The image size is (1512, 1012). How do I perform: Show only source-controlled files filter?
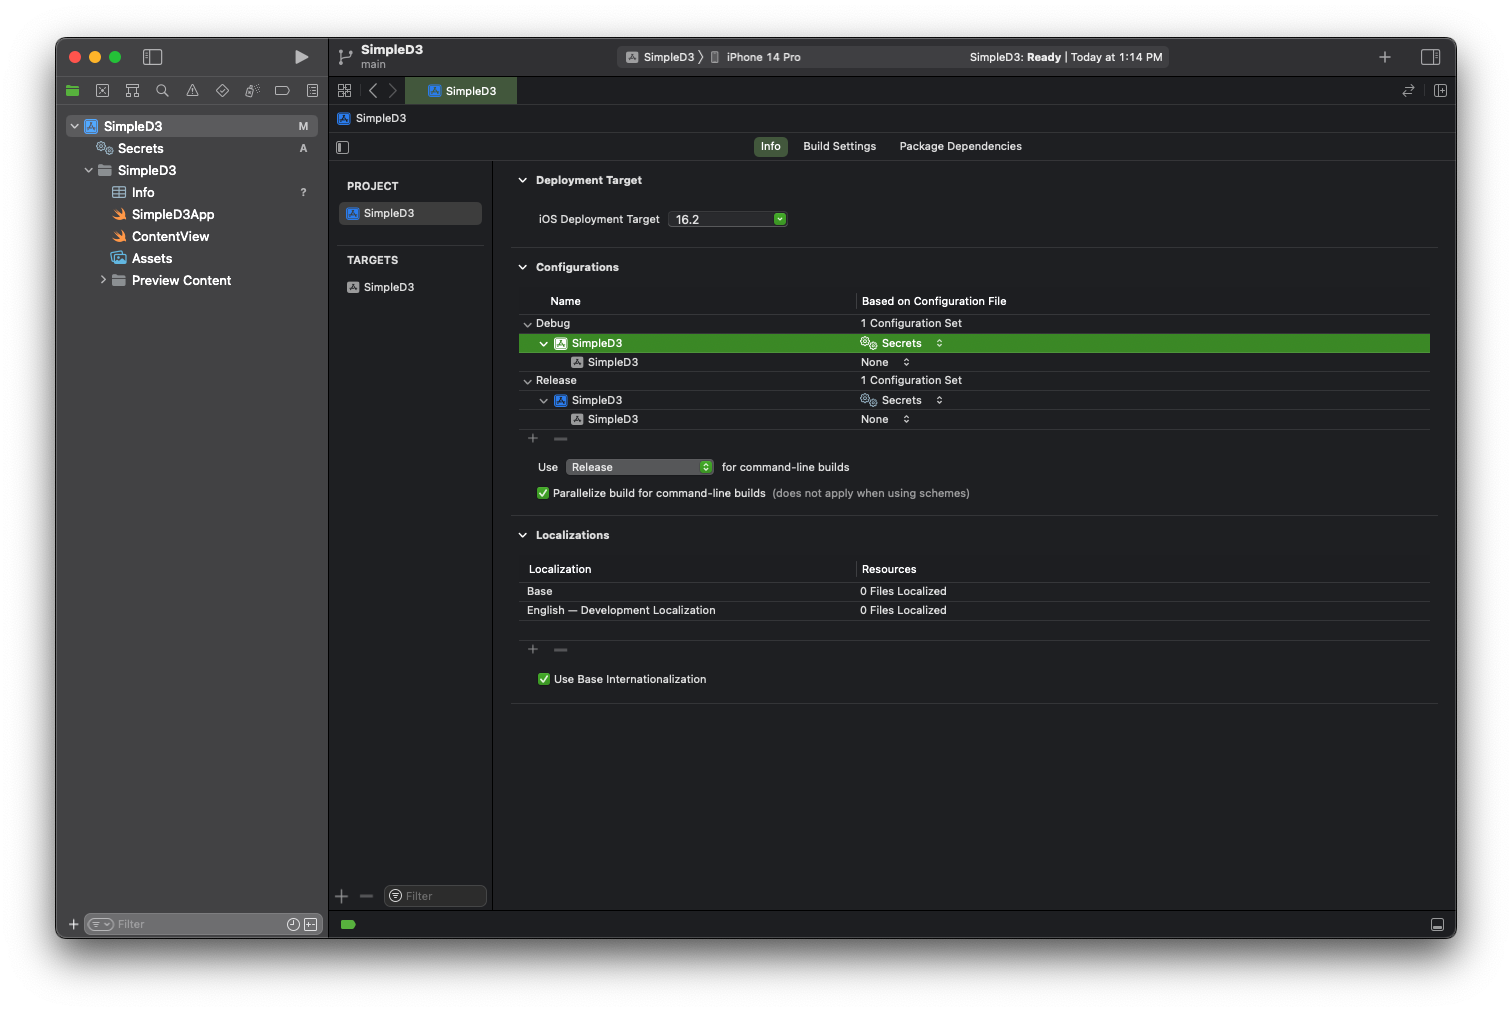click(311, 925)
